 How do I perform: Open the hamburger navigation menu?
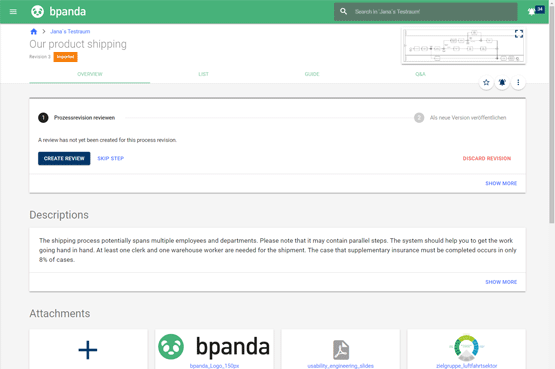(x=13, y=12)
